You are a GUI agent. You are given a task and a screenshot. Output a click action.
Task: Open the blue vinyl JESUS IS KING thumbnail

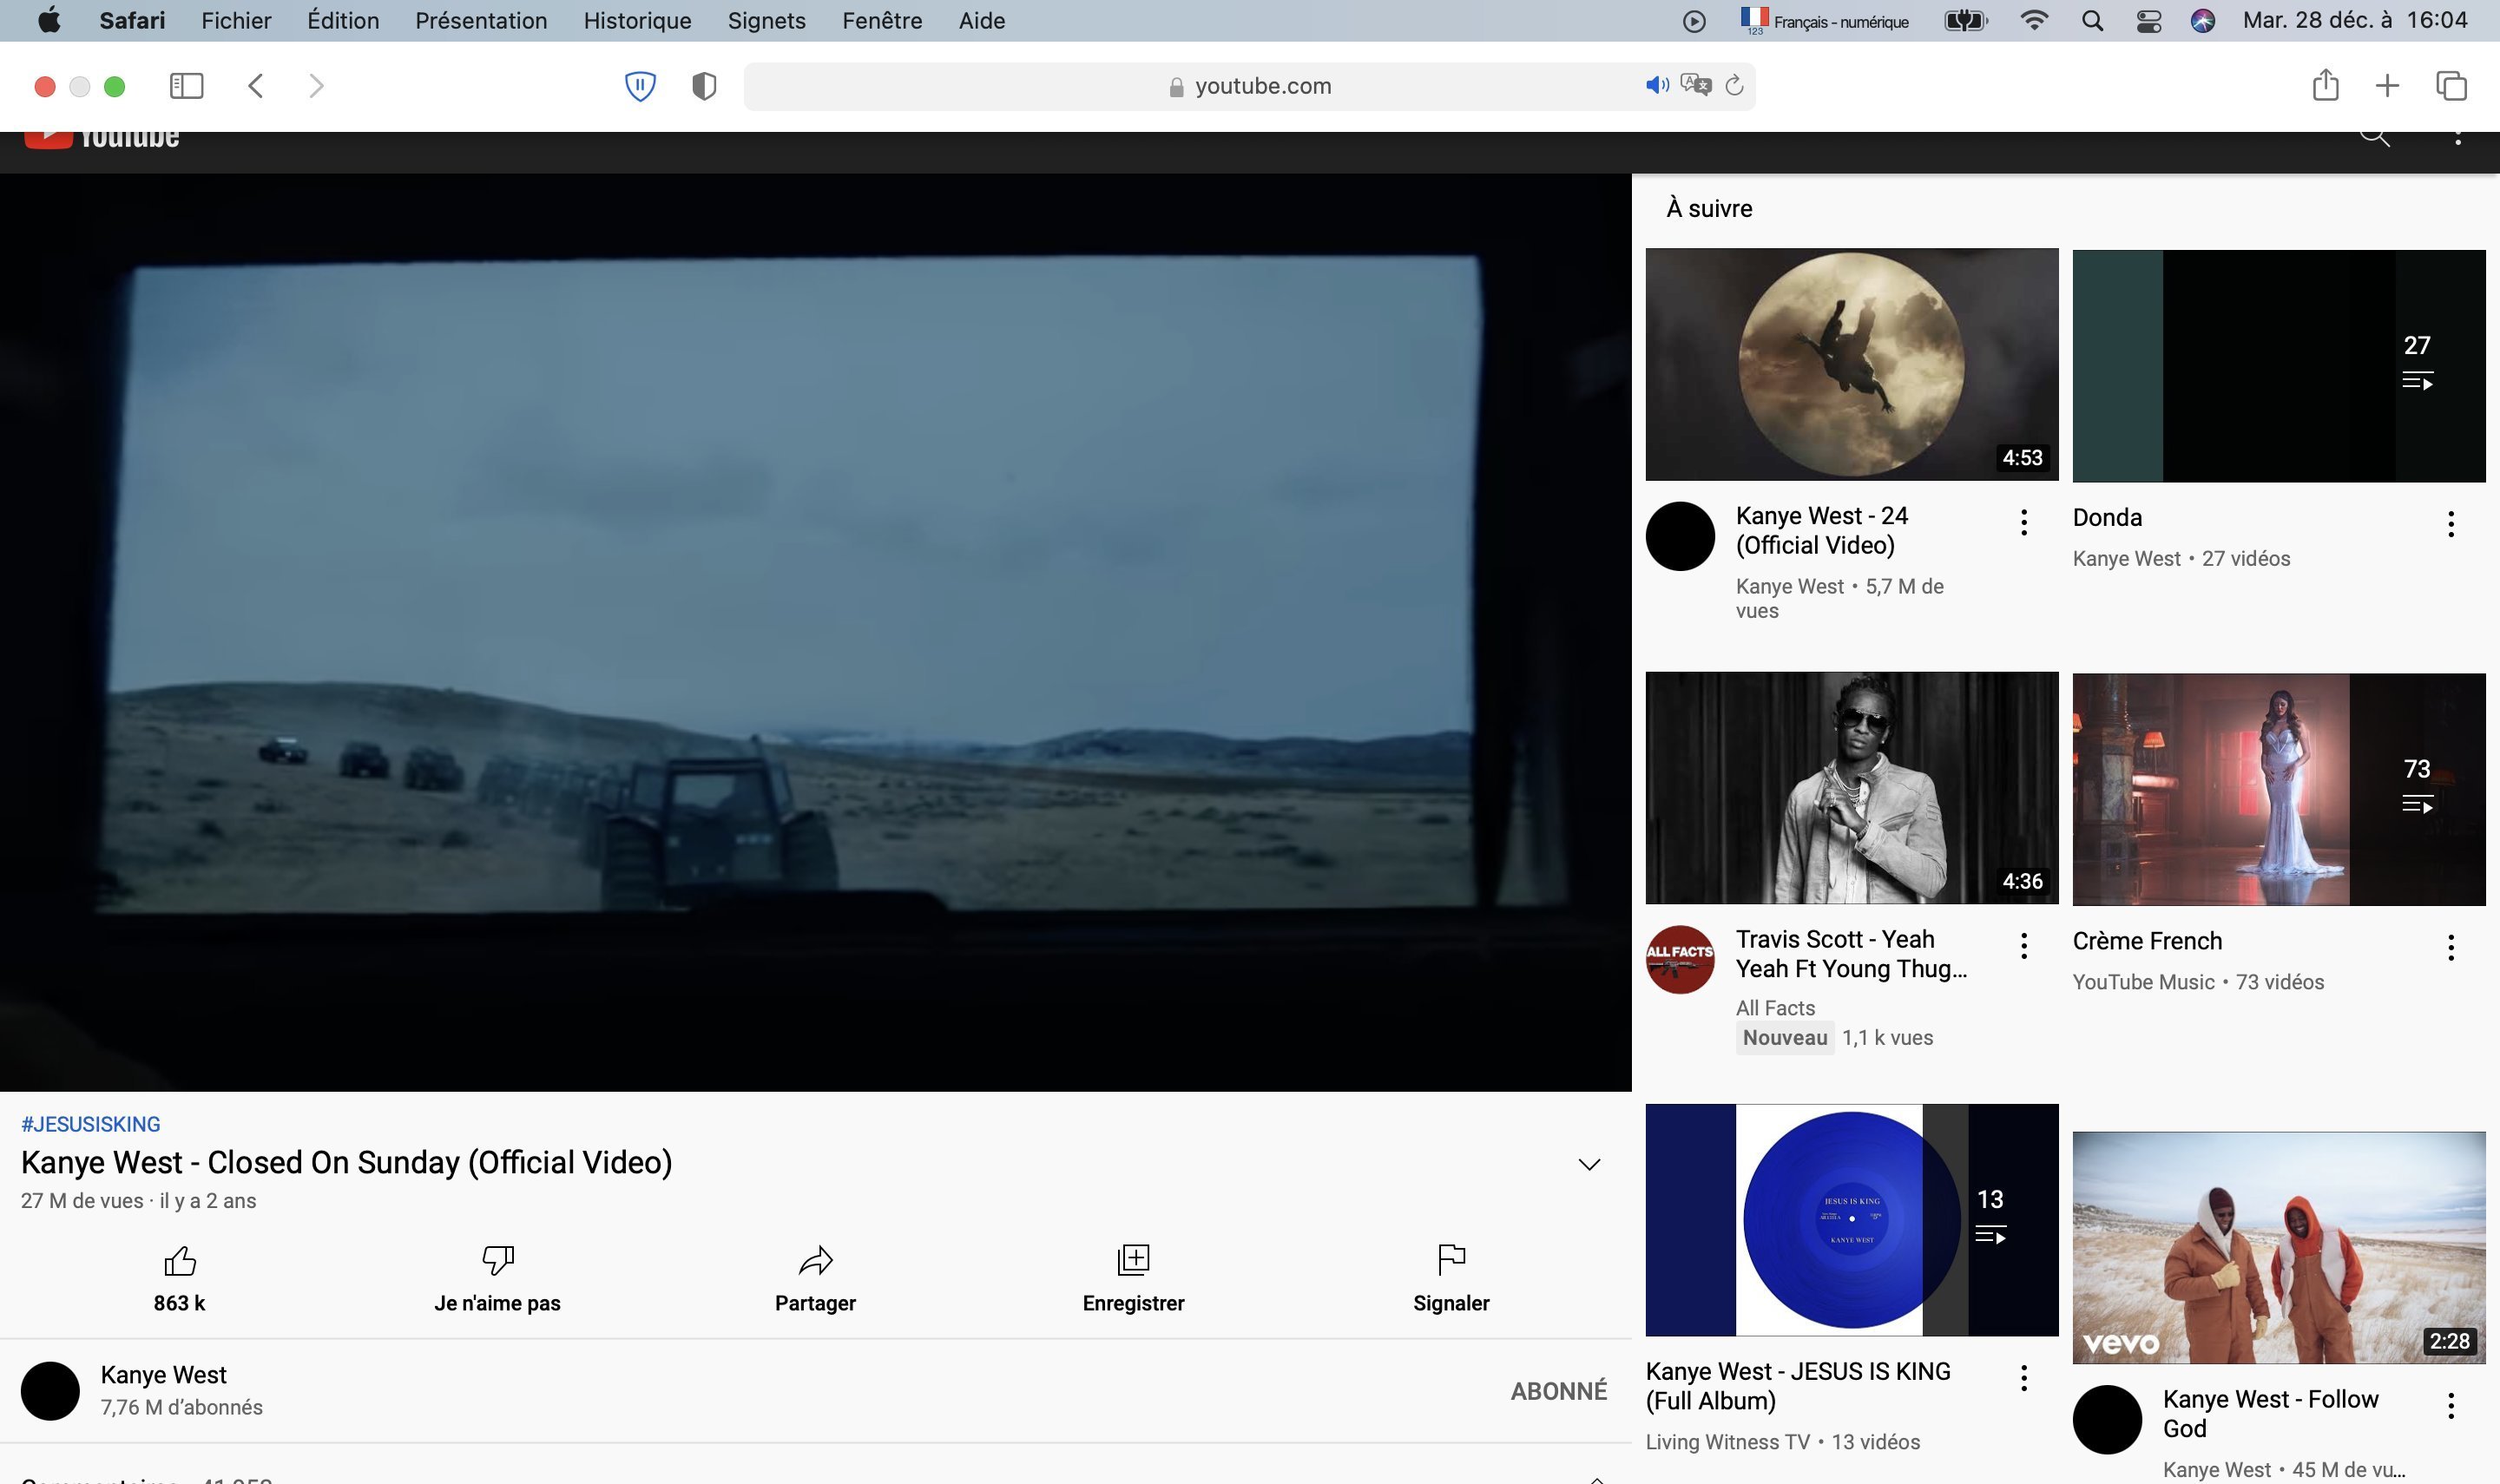point(1852,1220)
